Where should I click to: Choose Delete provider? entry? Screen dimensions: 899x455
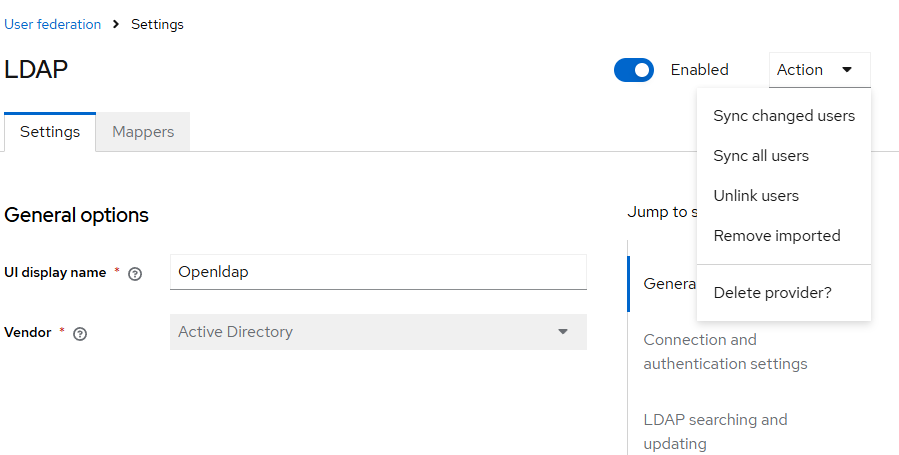click(784, 293)
